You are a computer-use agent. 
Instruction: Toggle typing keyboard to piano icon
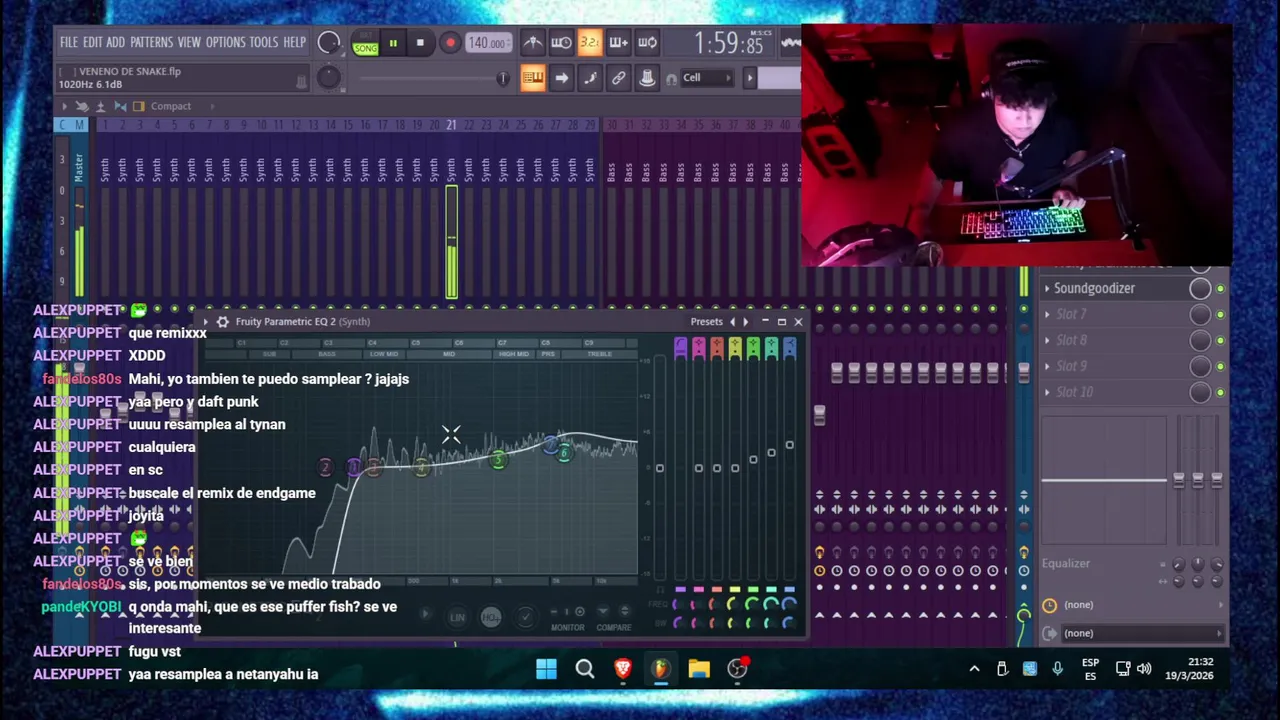point(532,78)
